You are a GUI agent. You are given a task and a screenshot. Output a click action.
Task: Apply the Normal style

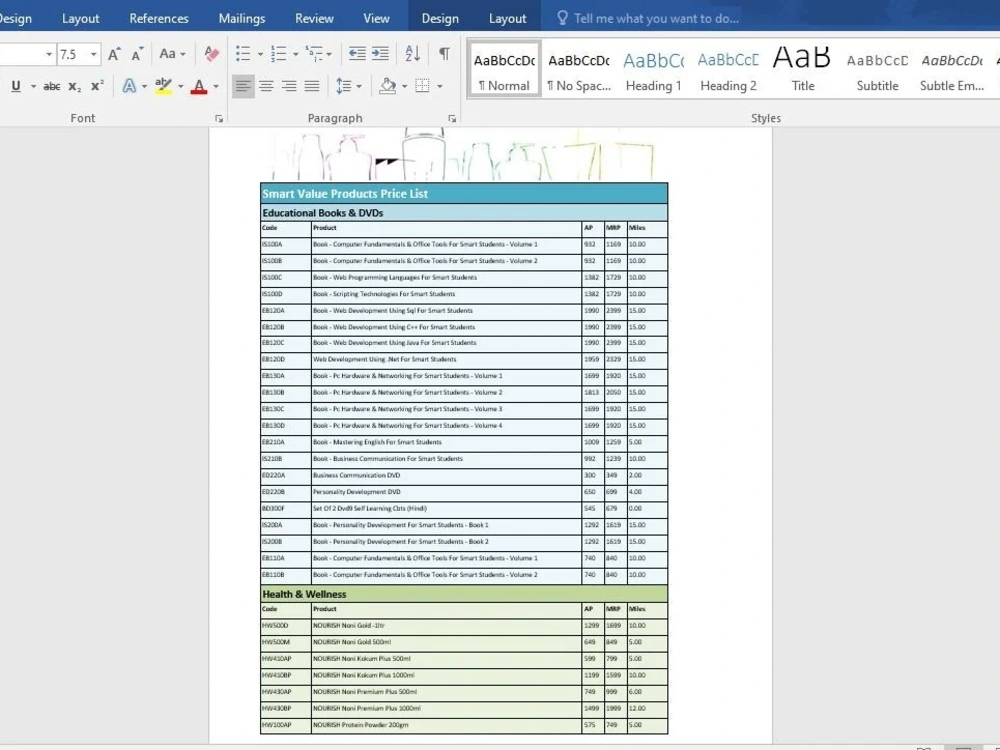tap(504, 70)
